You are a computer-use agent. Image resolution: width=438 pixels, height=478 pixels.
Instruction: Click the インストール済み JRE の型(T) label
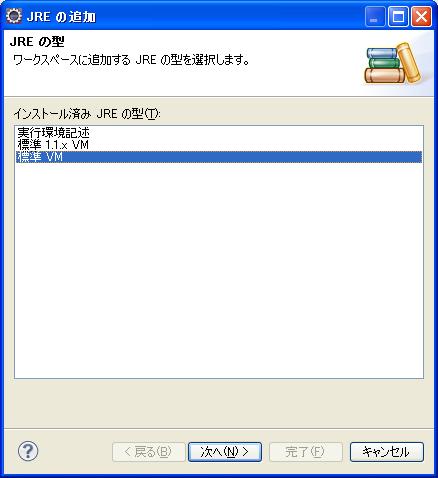point(87,114)
